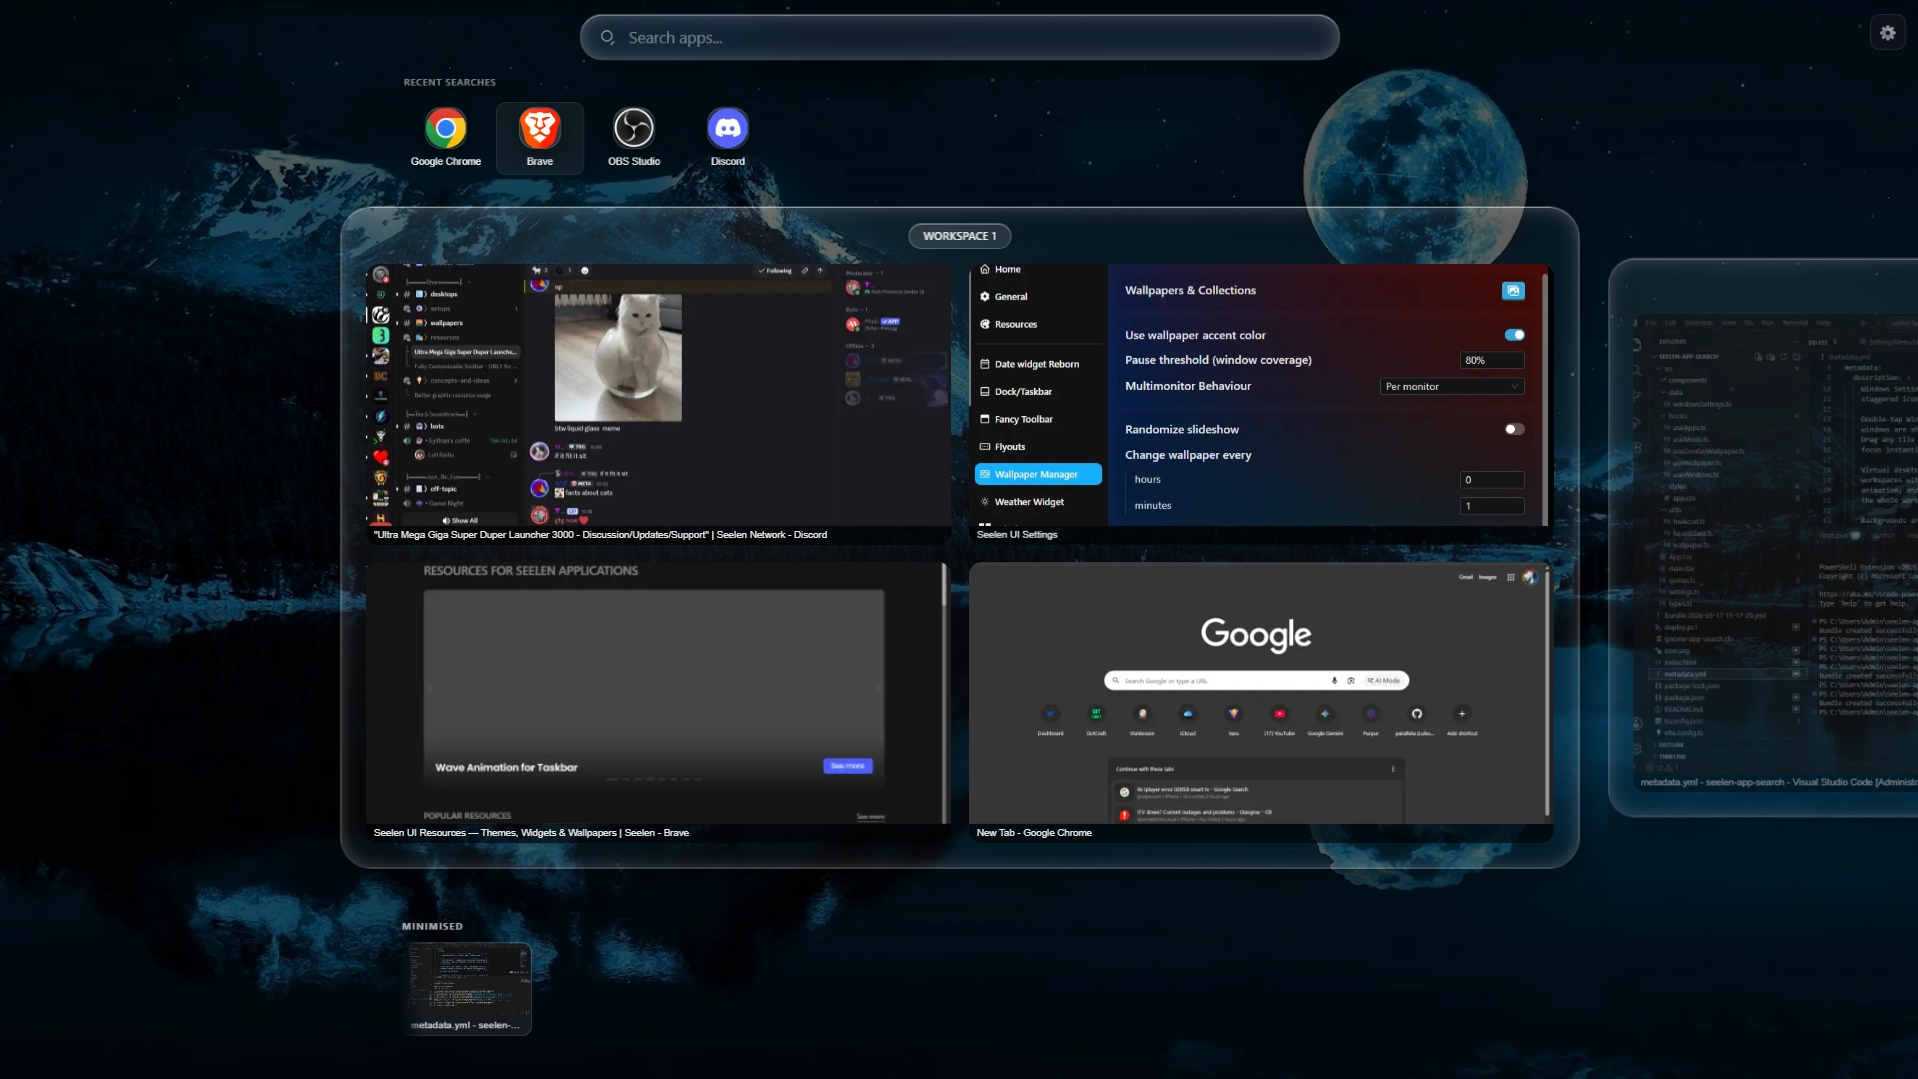Image resolution: width=1918 pixels, height=1079 pixels.
Task: Restore minimised metadata.yml window thumbnail
Action: [x=469, y=988]
